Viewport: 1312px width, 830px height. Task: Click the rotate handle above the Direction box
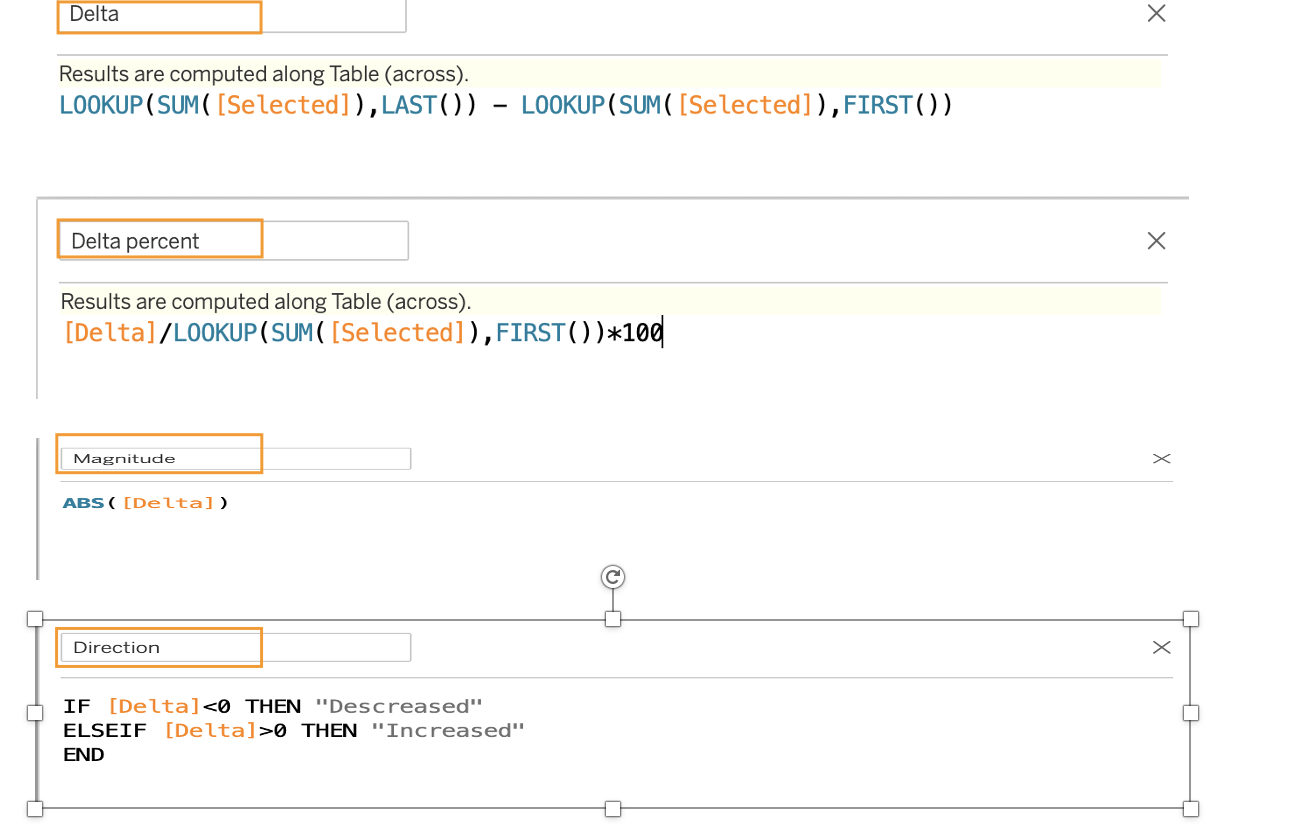[x=613, y=577]
